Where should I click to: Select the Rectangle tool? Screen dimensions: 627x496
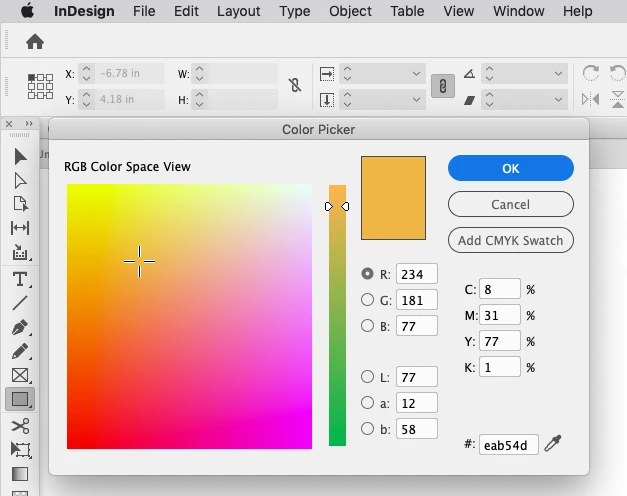point(20,399)
